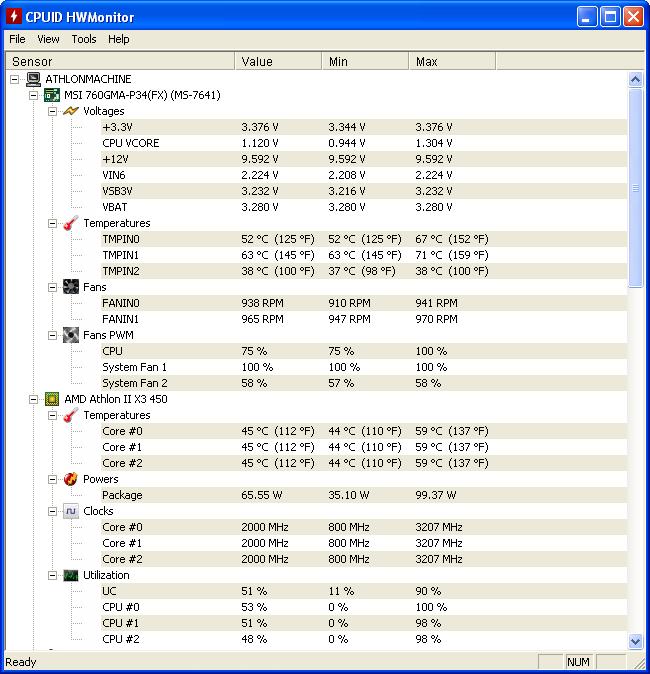Click the vertical scrollbar thumb
This screenshot has width=650, height=674.
coord(635,188)
